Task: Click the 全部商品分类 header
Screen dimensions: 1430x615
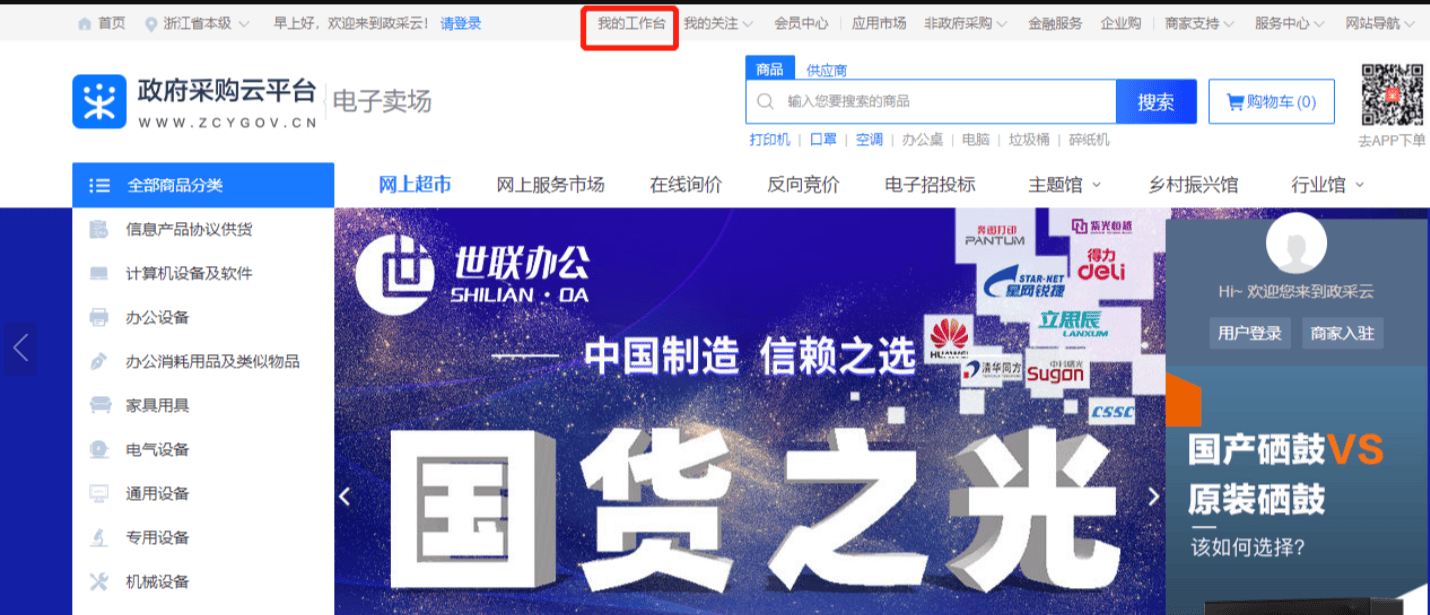Action: (203, 185)
